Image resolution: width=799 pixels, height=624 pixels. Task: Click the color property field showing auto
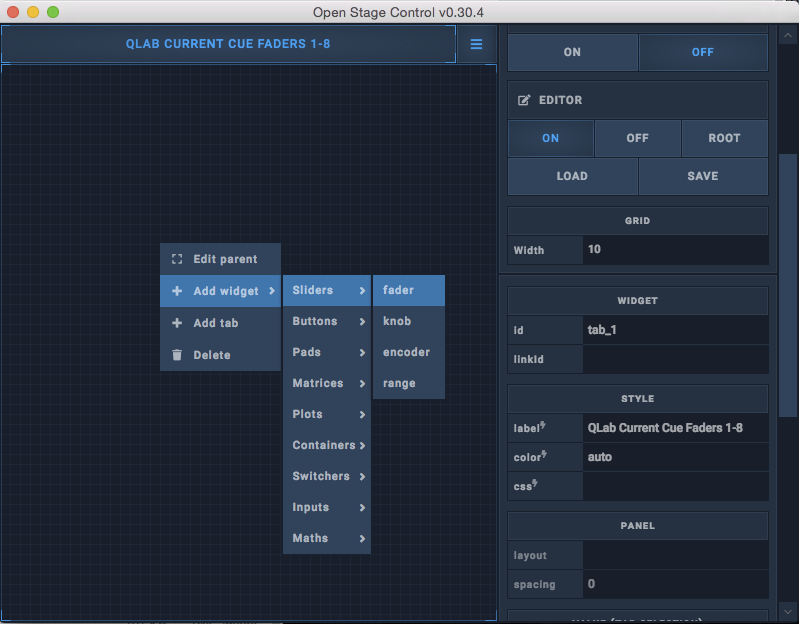(x=675, y=456)
